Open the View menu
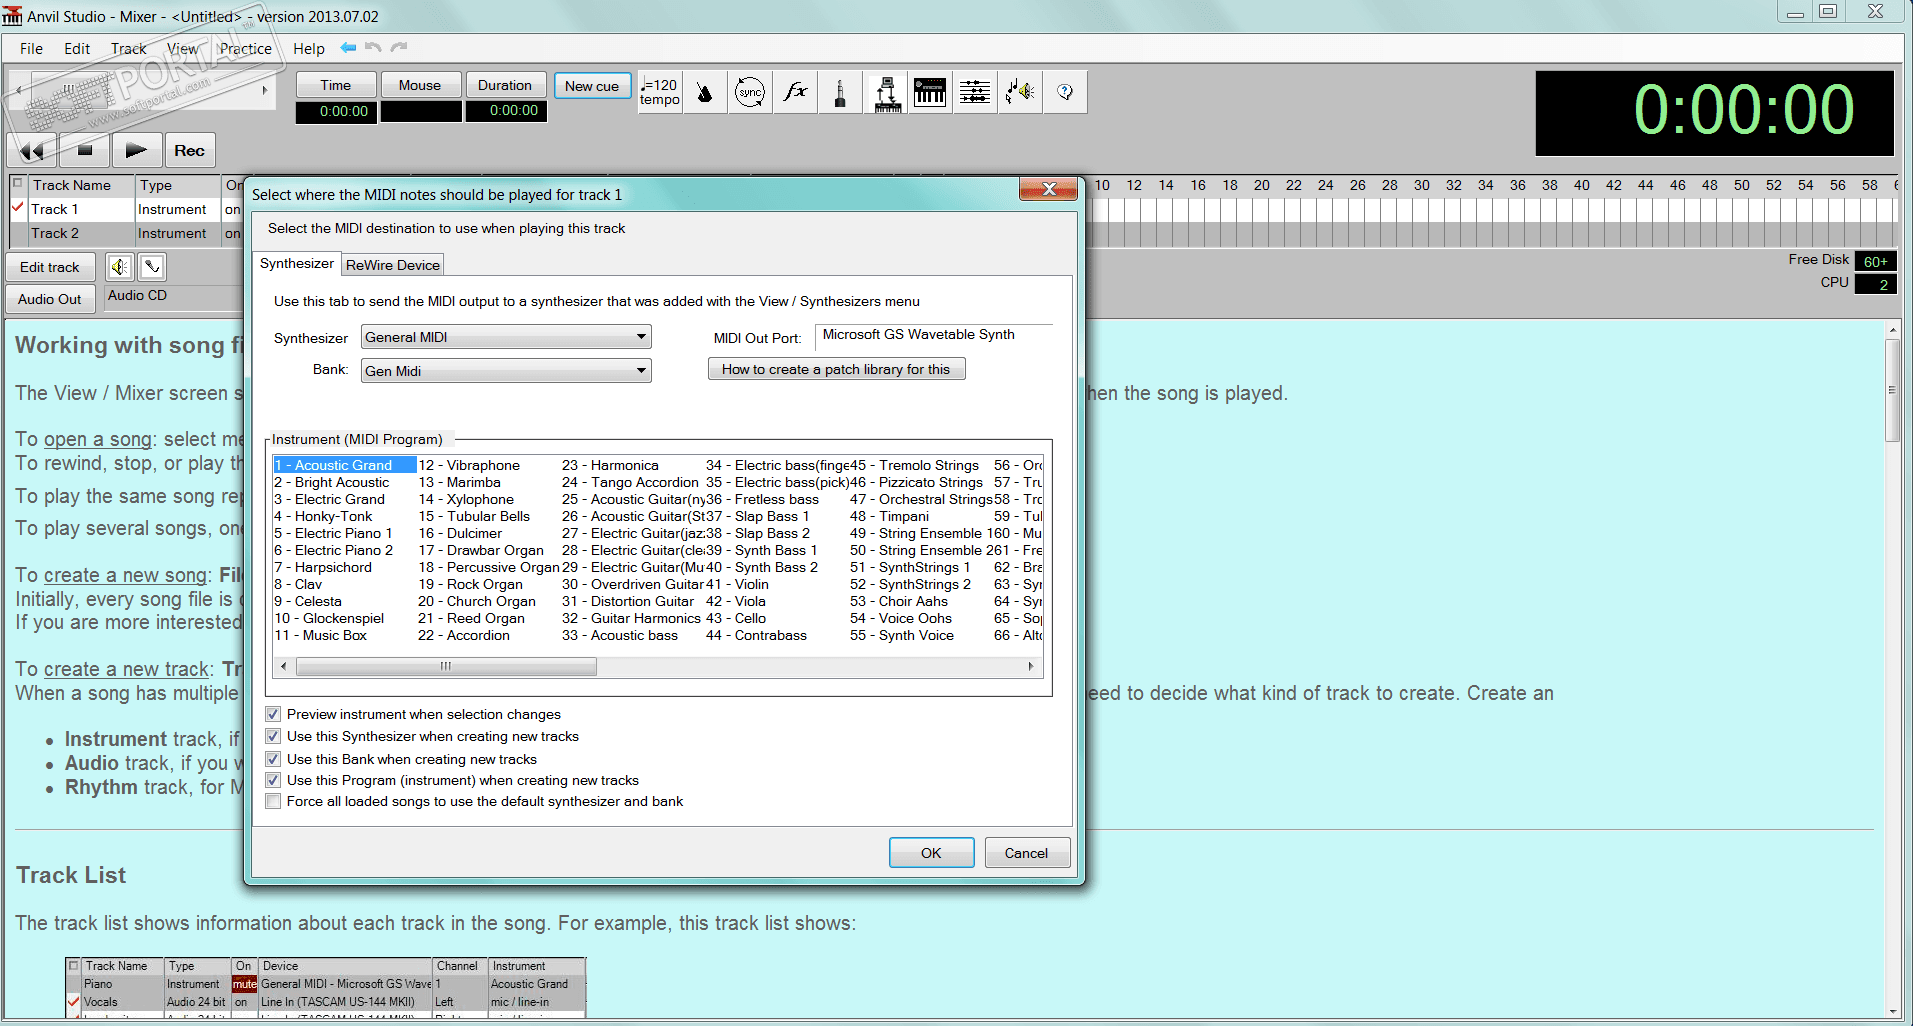The width and height of the screenshot is (1913, 1026). tap(182, 48)
